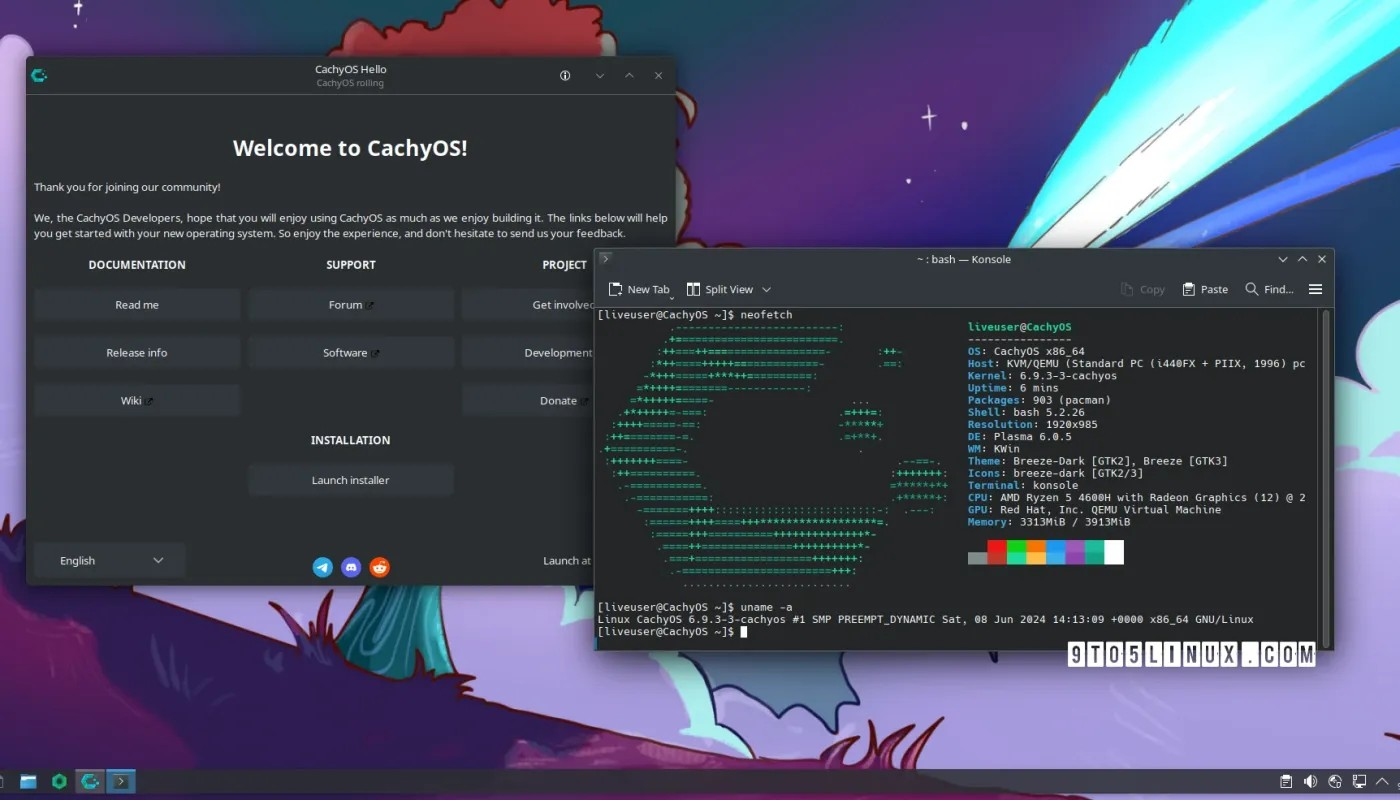Expand the New Tab profile dropdown arrow
This screenshot has height=800, width=1400.
tap(673, 297)
